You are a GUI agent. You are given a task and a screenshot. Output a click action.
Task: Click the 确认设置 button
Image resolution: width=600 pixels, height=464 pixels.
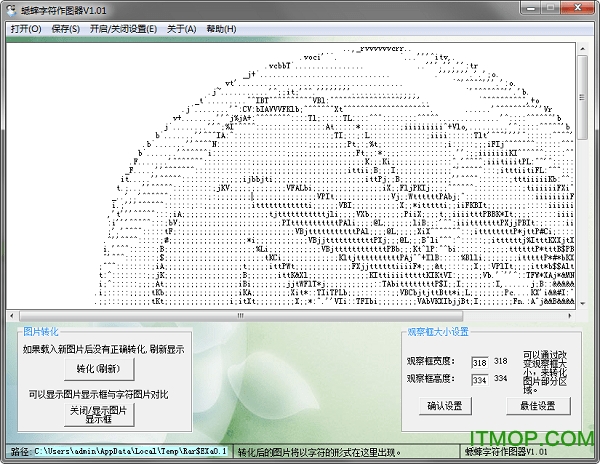point(445,405)
